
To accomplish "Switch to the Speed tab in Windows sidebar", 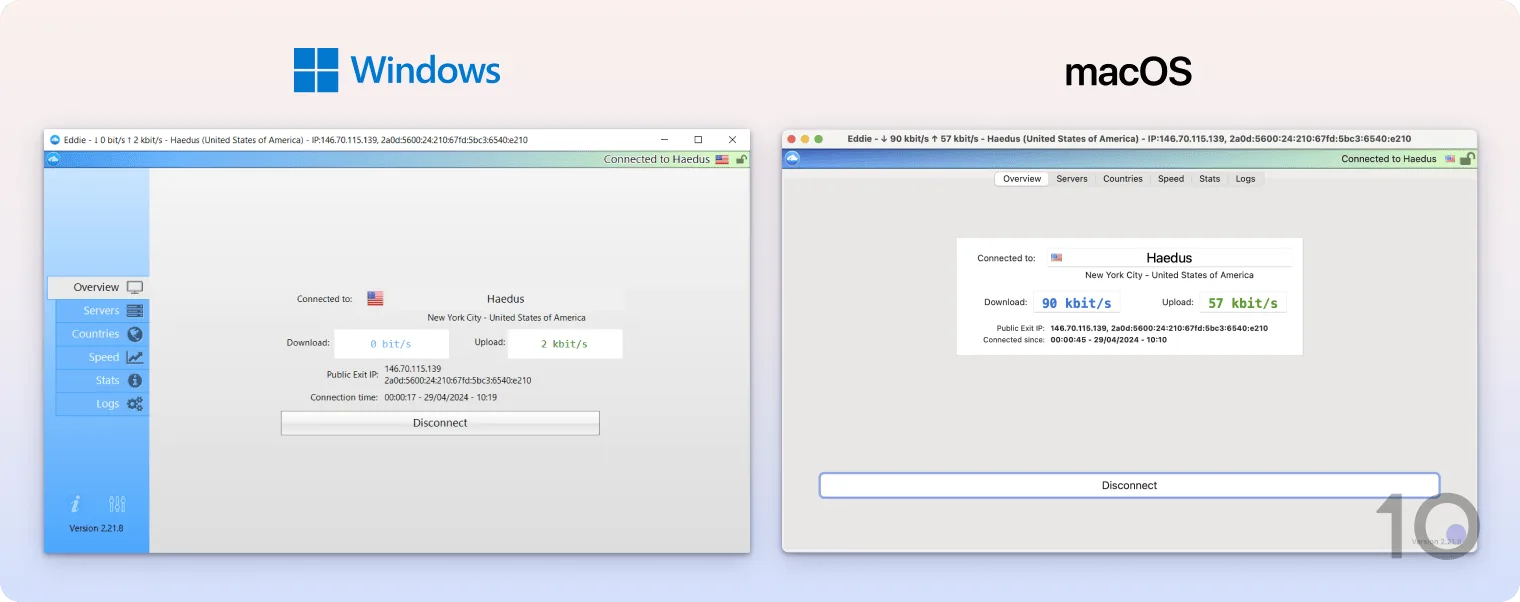I will pos(102,357).
